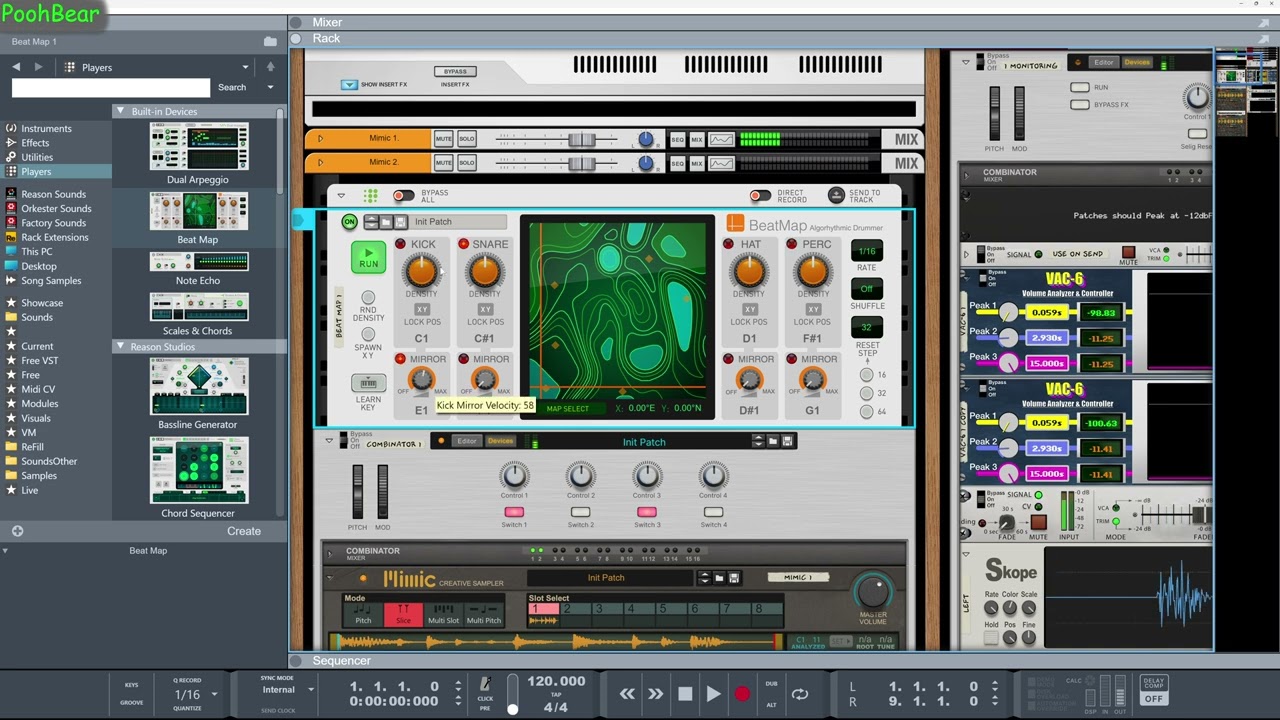Select Instruments in browser sidebar

point(46,128)
